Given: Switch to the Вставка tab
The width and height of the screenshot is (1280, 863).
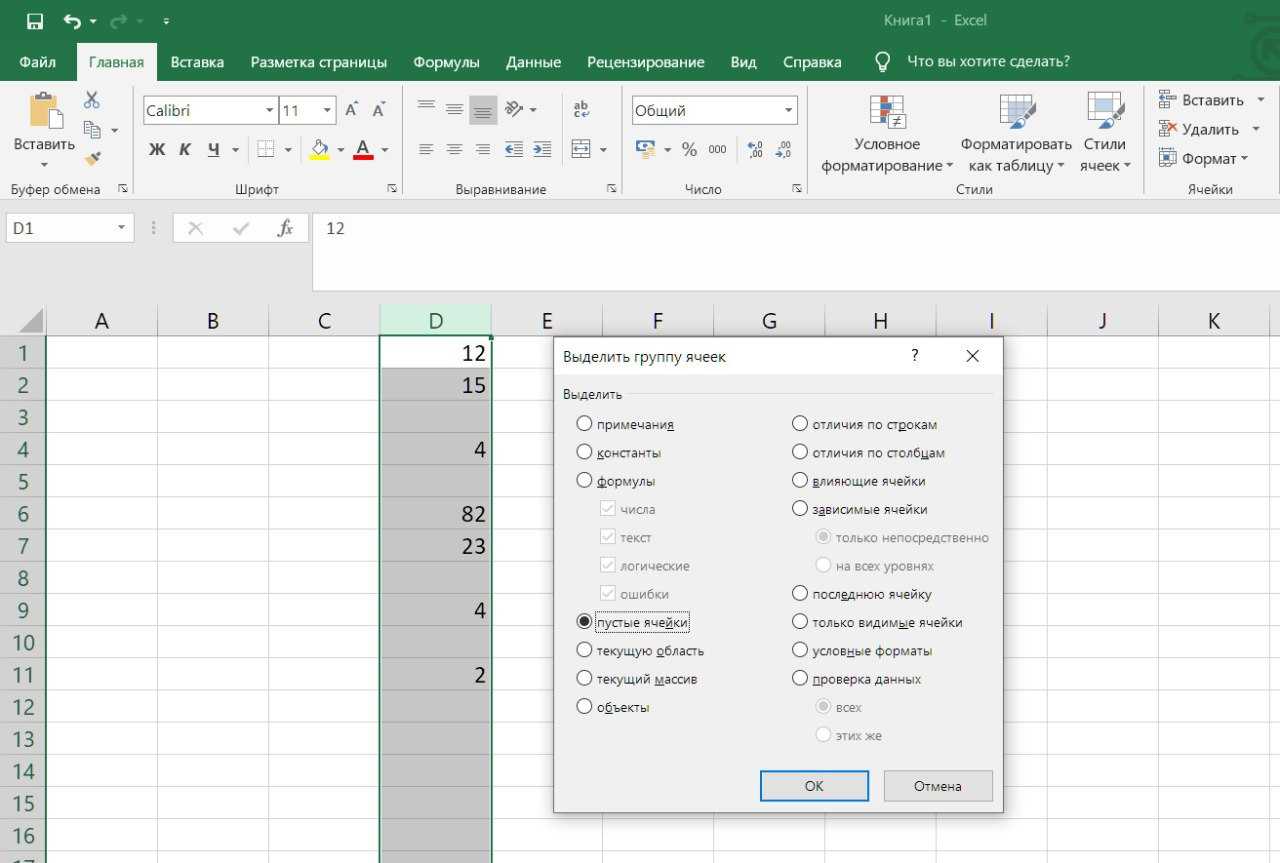Looking at the screenshot, I should tap(197, 62).
